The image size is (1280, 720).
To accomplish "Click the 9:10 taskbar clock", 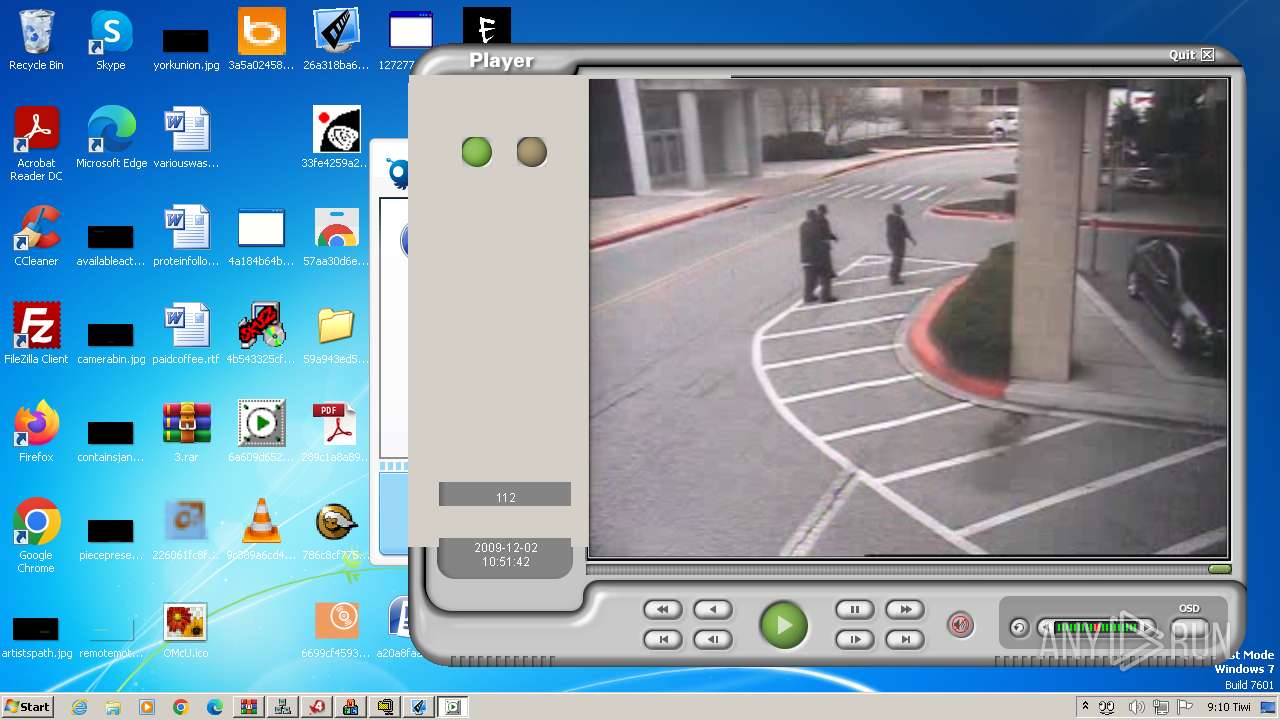I will (x=1228, y=707).
